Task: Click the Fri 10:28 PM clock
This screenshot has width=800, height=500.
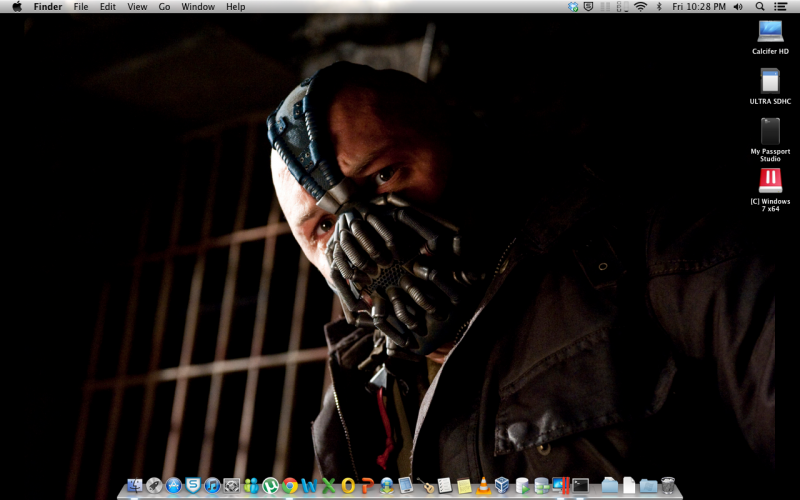Action: (698, 7)
